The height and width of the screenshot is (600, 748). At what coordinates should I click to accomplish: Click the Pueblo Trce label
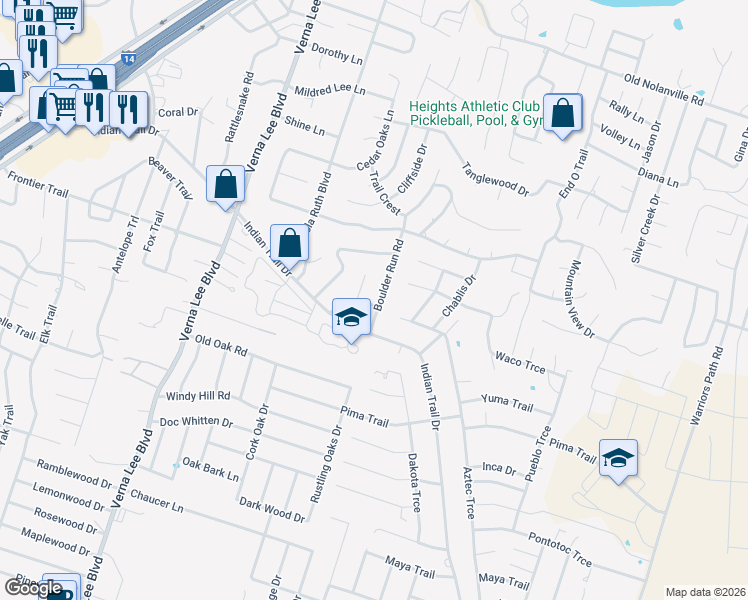(538, 454)
